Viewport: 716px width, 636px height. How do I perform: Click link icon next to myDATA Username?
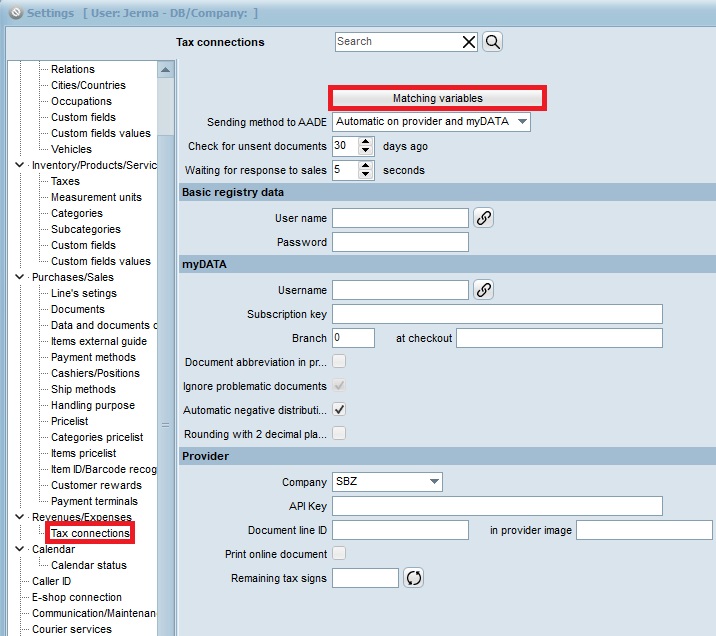pos(484,289)
